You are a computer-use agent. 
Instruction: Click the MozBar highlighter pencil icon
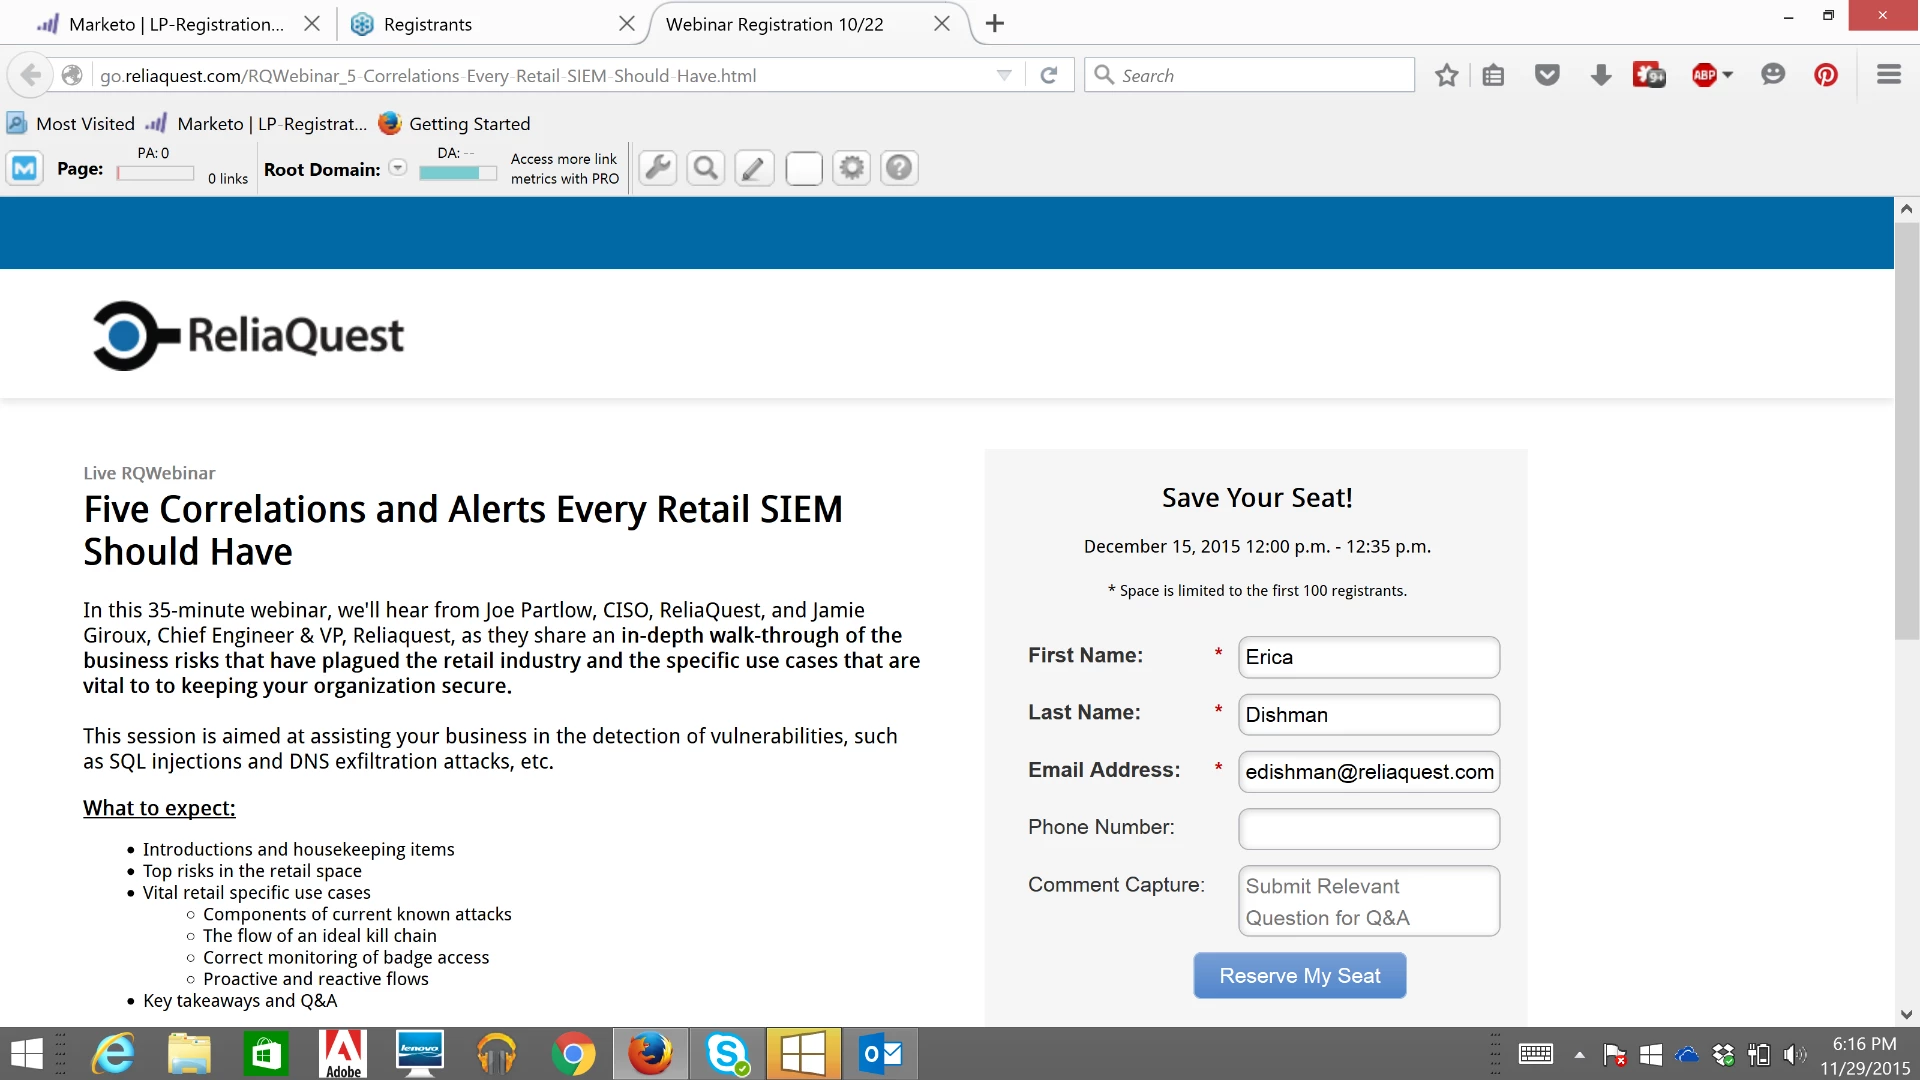tap(754, 168)
